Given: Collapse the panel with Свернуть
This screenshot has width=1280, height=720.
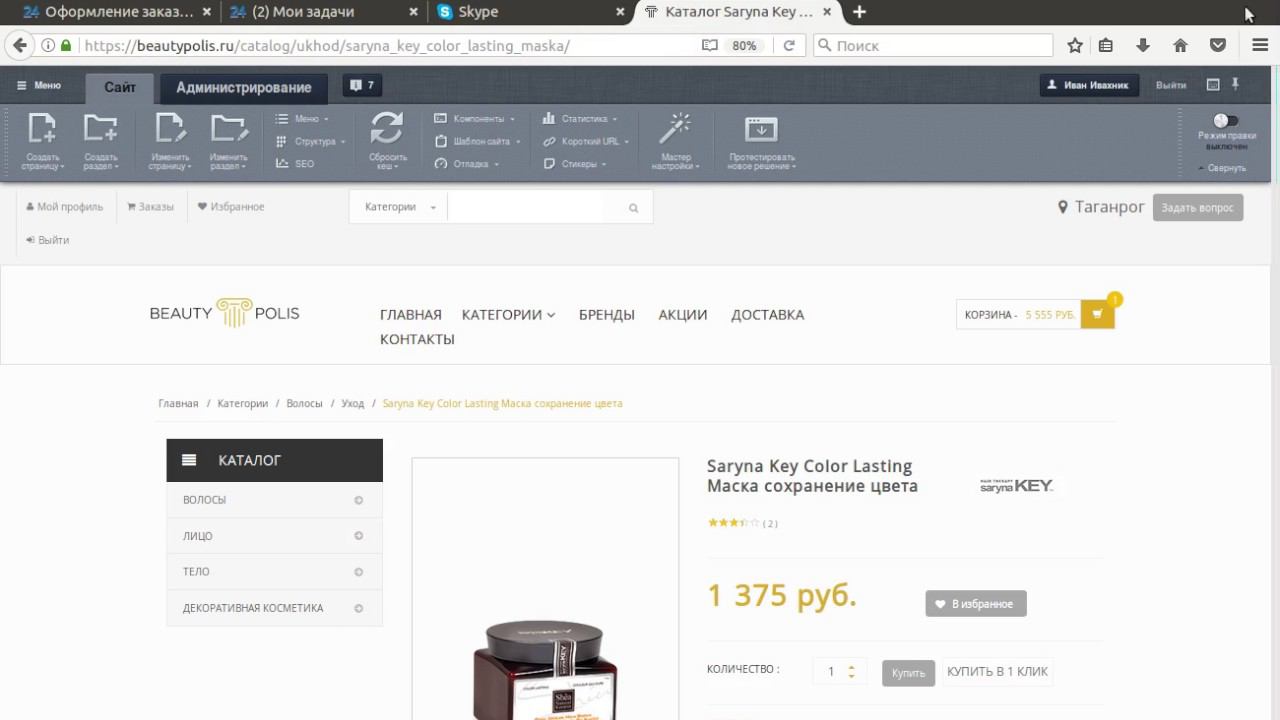Looking at the screenshot, I should 1221,168.
